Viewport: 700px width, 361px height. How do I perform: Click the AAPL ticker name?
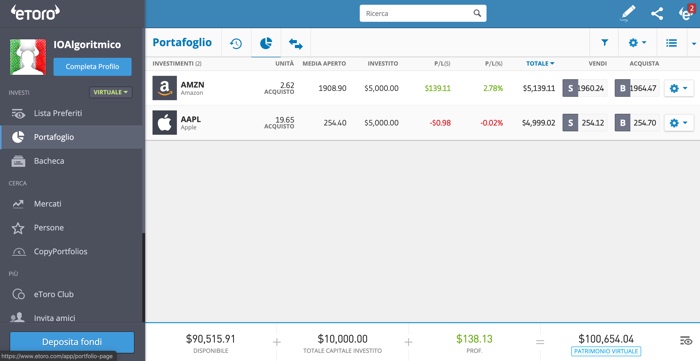tap(191, 120)
